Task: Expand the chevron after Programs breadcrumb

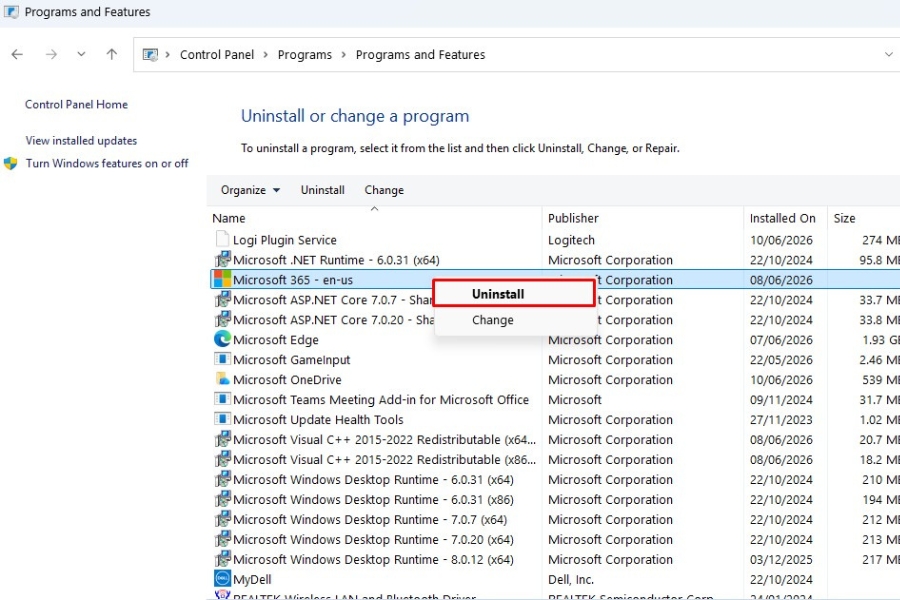Action: click(x=343, y=55)
